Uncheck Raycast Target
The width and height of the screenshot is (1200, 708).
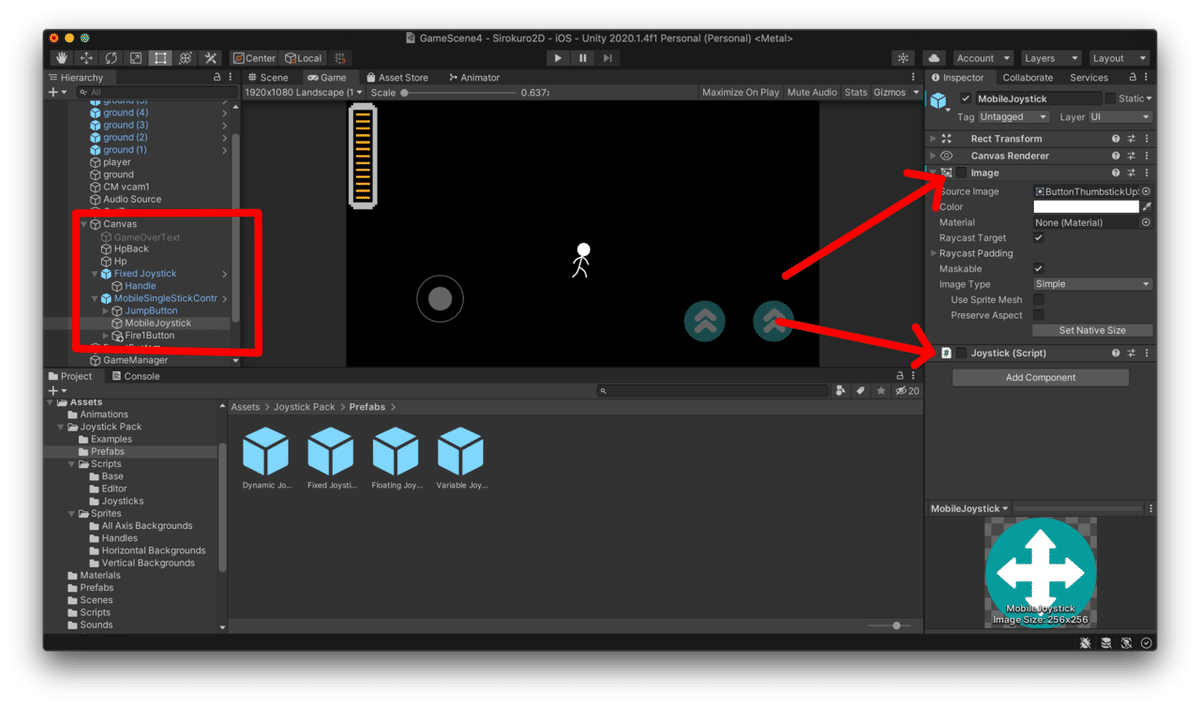[x=1038, y=238]
